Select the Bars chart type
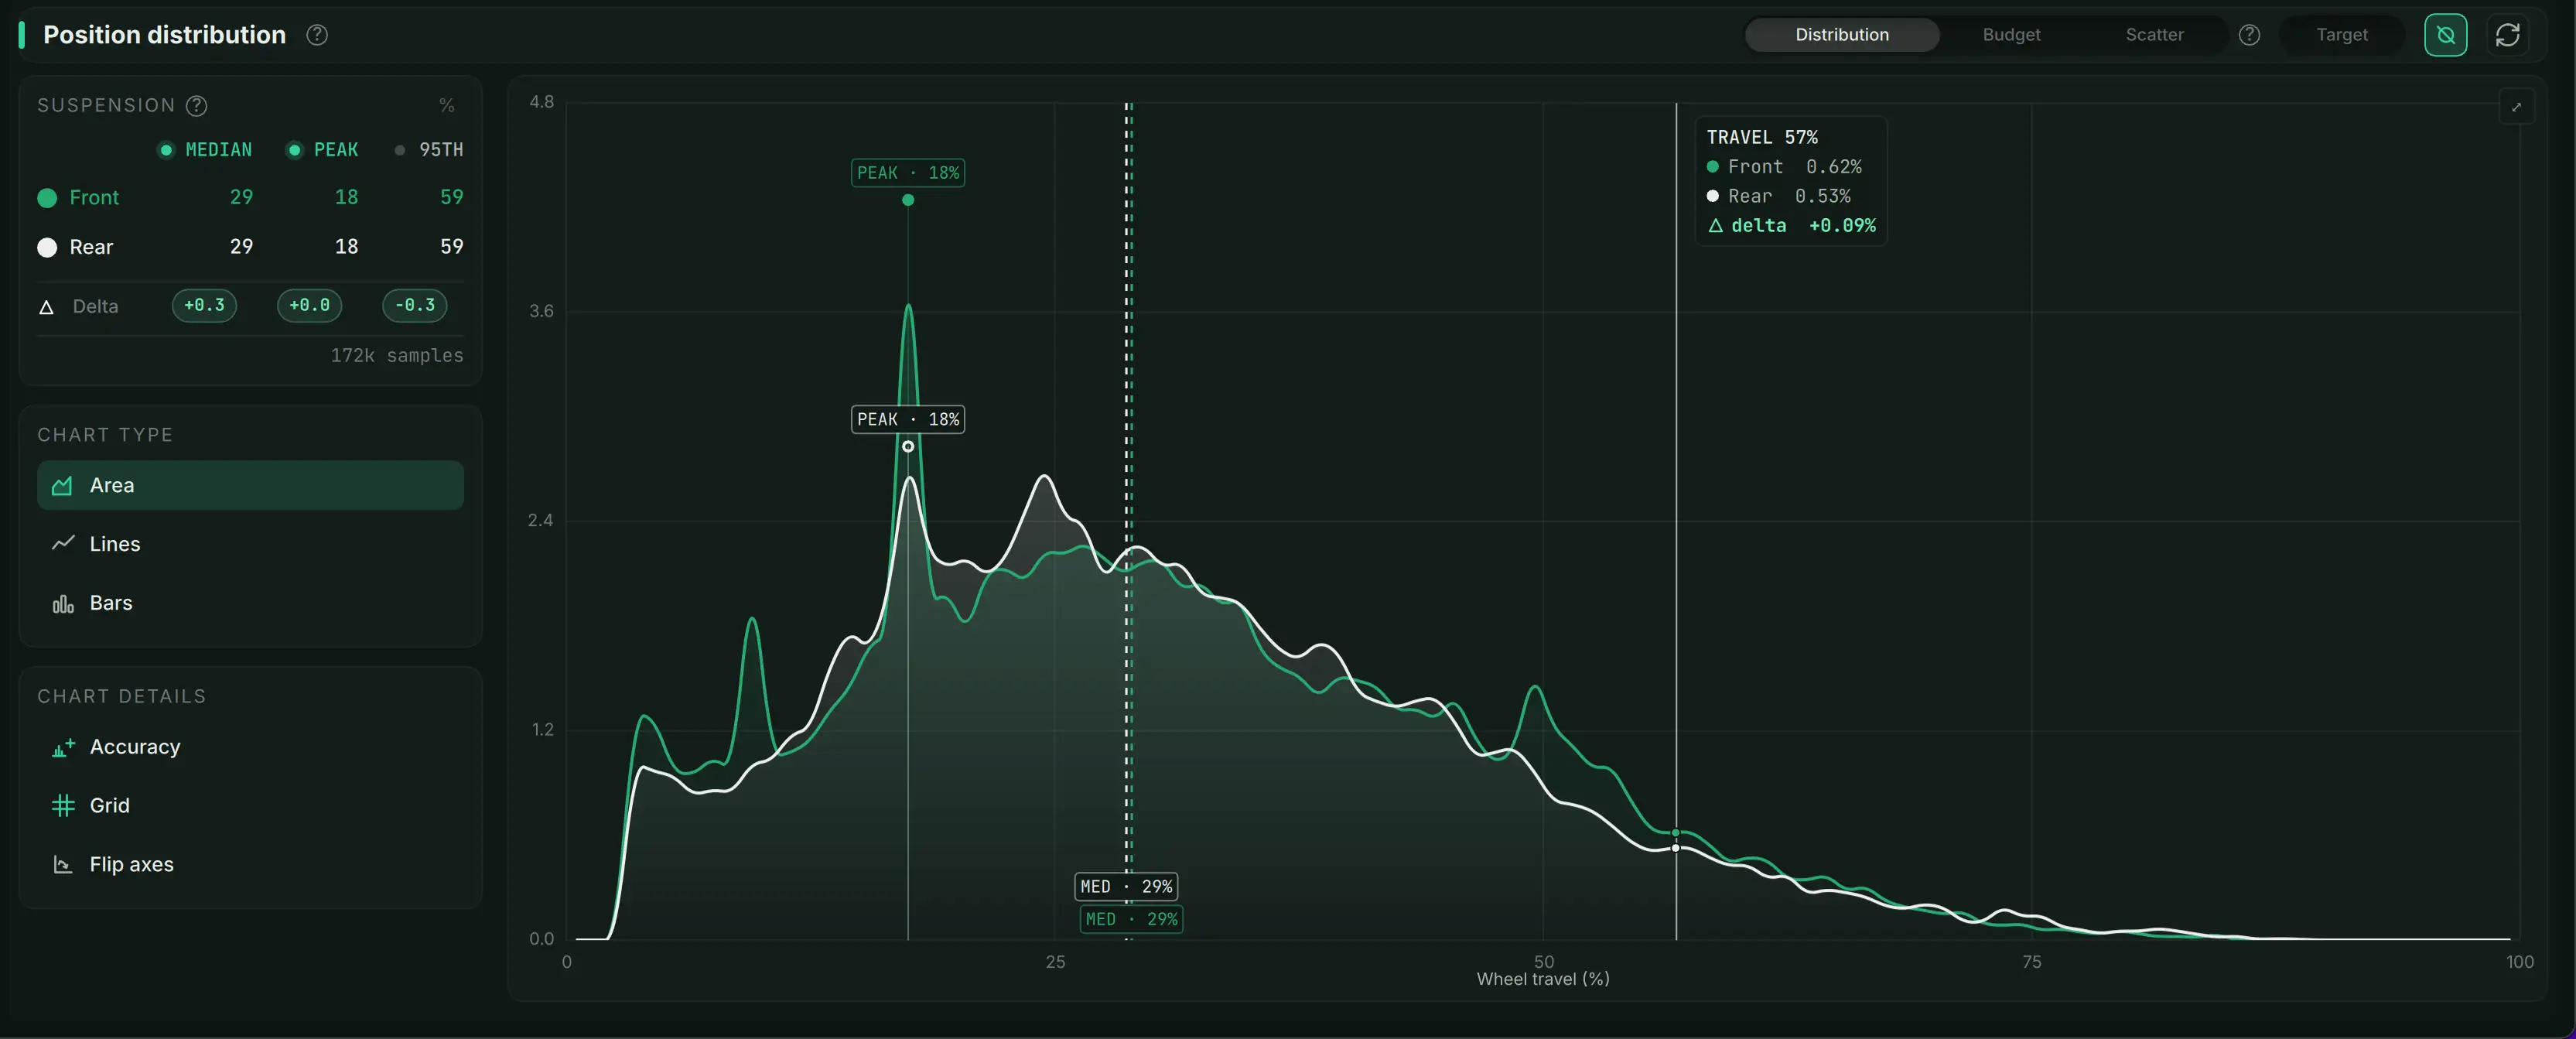 pyautogui.click(x=250, y=603)
